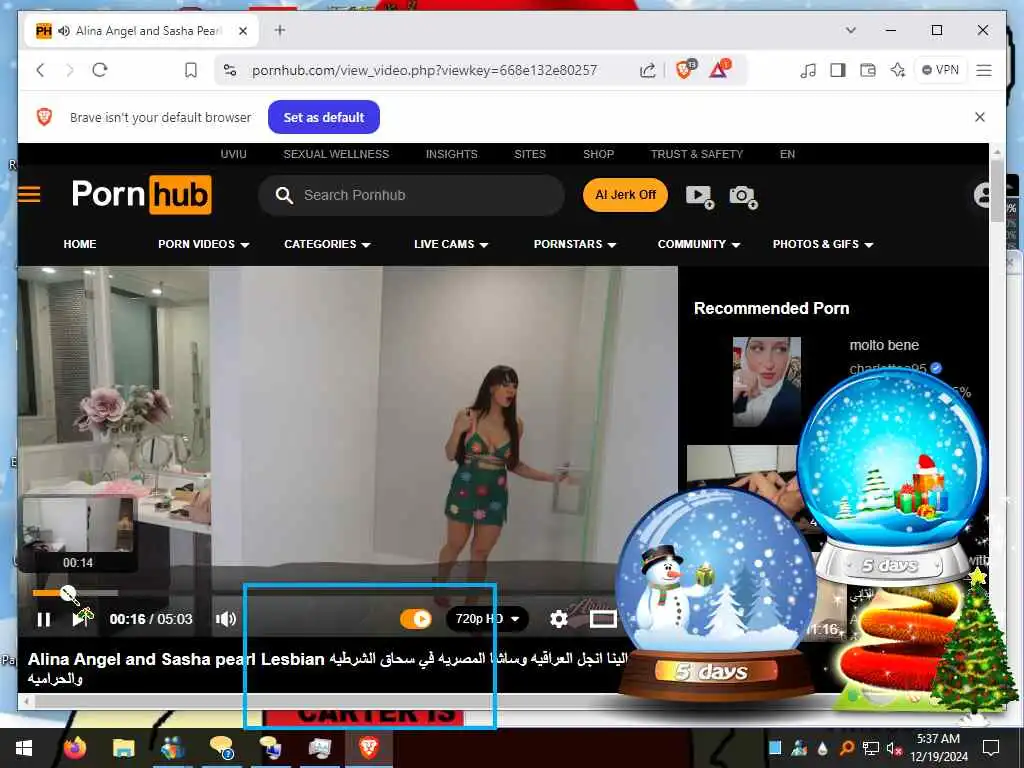Open video player settings gear
The image size is (1024, 768).
coord(558,618)
